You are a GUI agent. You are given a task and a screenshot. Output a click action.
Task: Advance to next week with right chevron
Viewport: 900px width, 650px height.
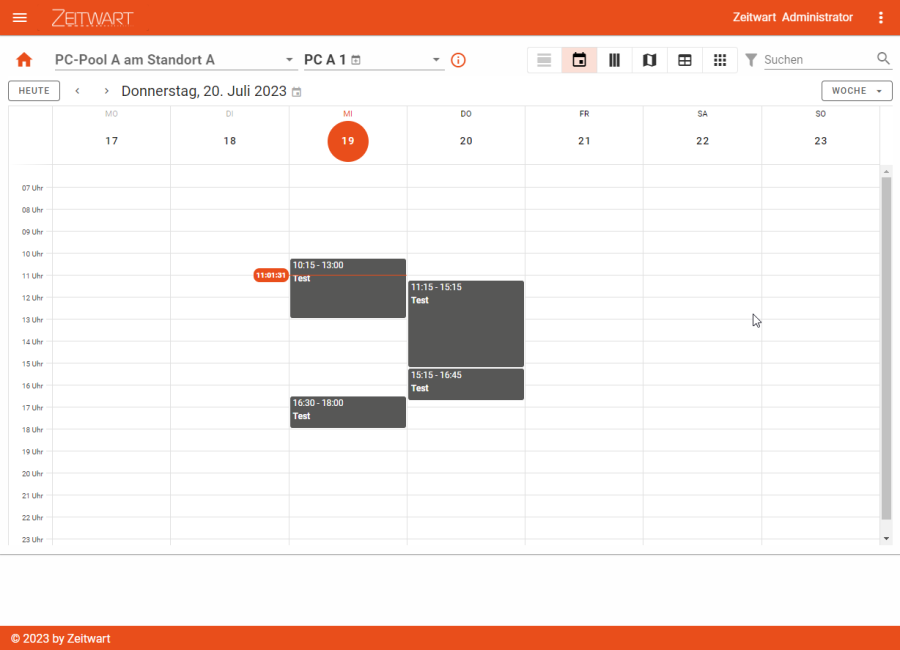click(x=107, y=91)
